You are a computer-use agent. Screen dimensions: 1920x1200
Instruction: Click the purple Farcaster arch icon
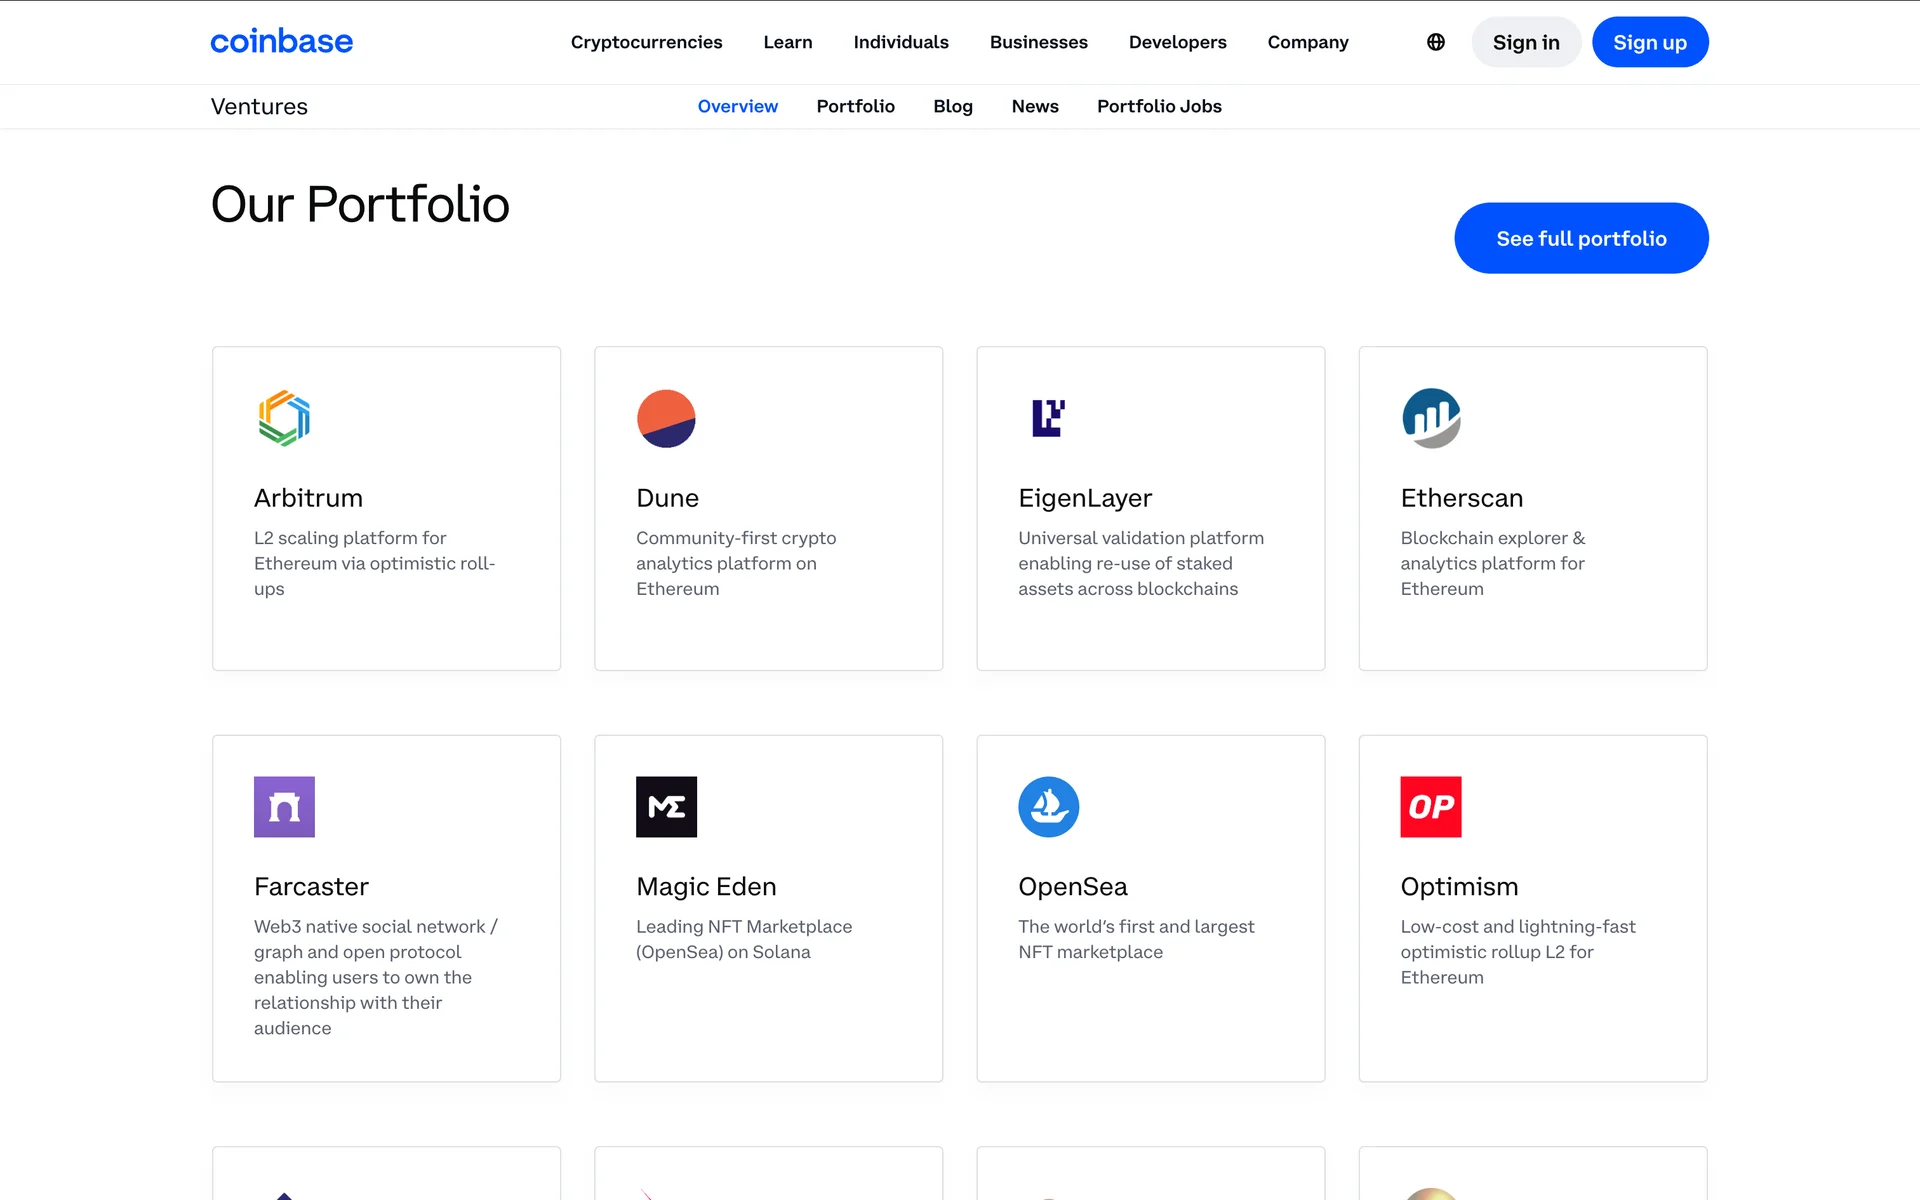(284, 807)
